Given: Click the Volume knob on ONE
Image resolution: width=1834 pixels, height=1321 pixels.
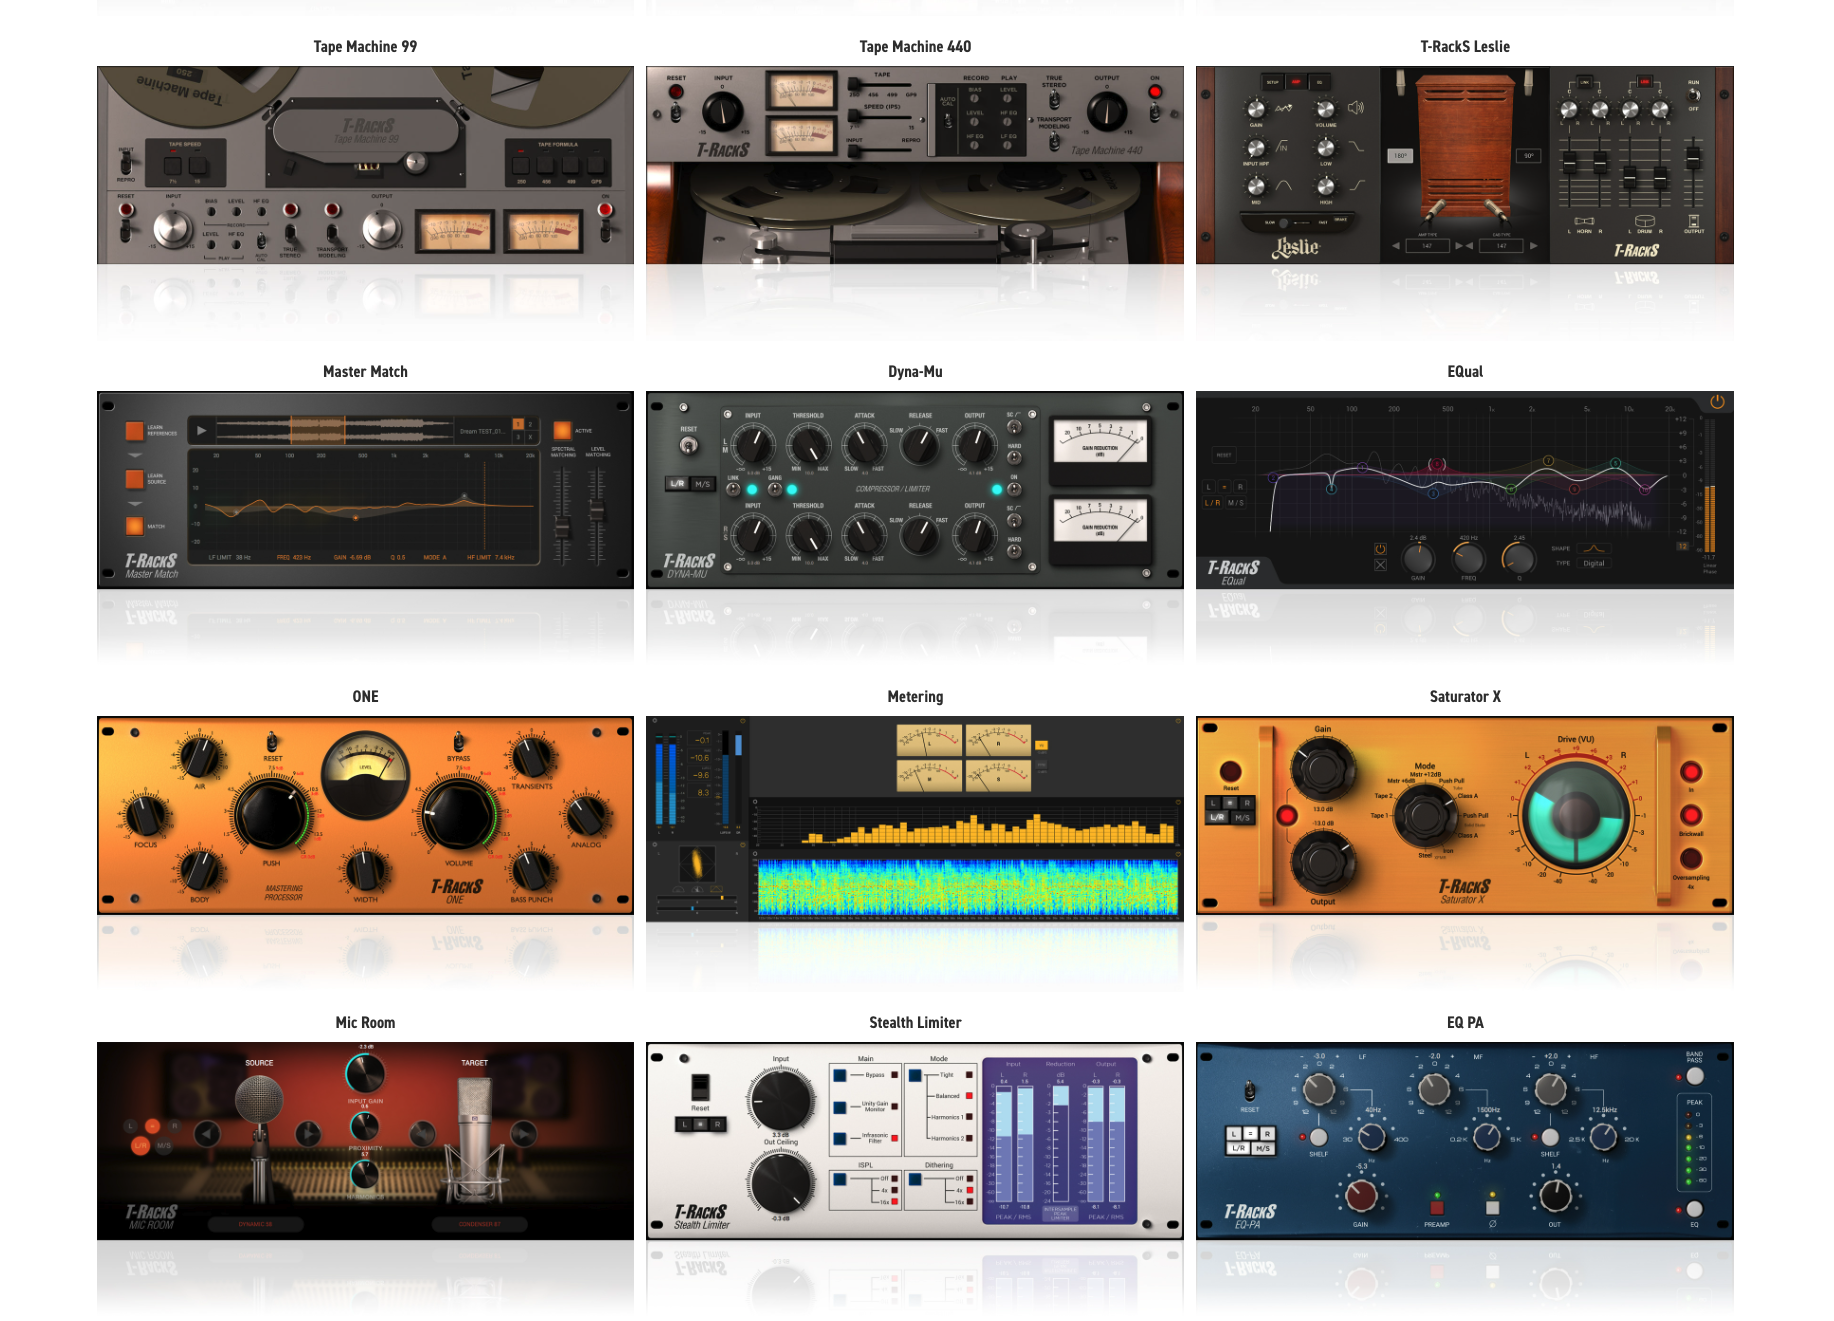Looking at the screenshot, I should click(458, 814).
